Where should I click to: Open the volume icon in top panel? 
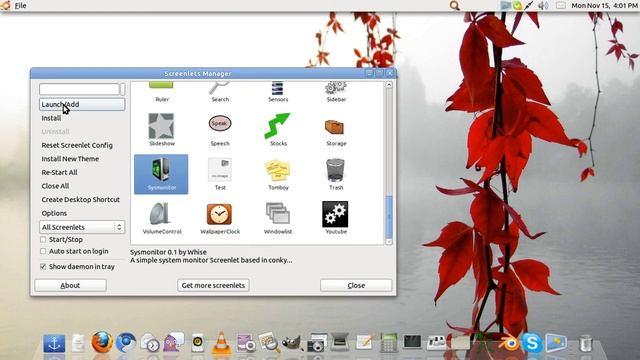[x=543, y=5]
